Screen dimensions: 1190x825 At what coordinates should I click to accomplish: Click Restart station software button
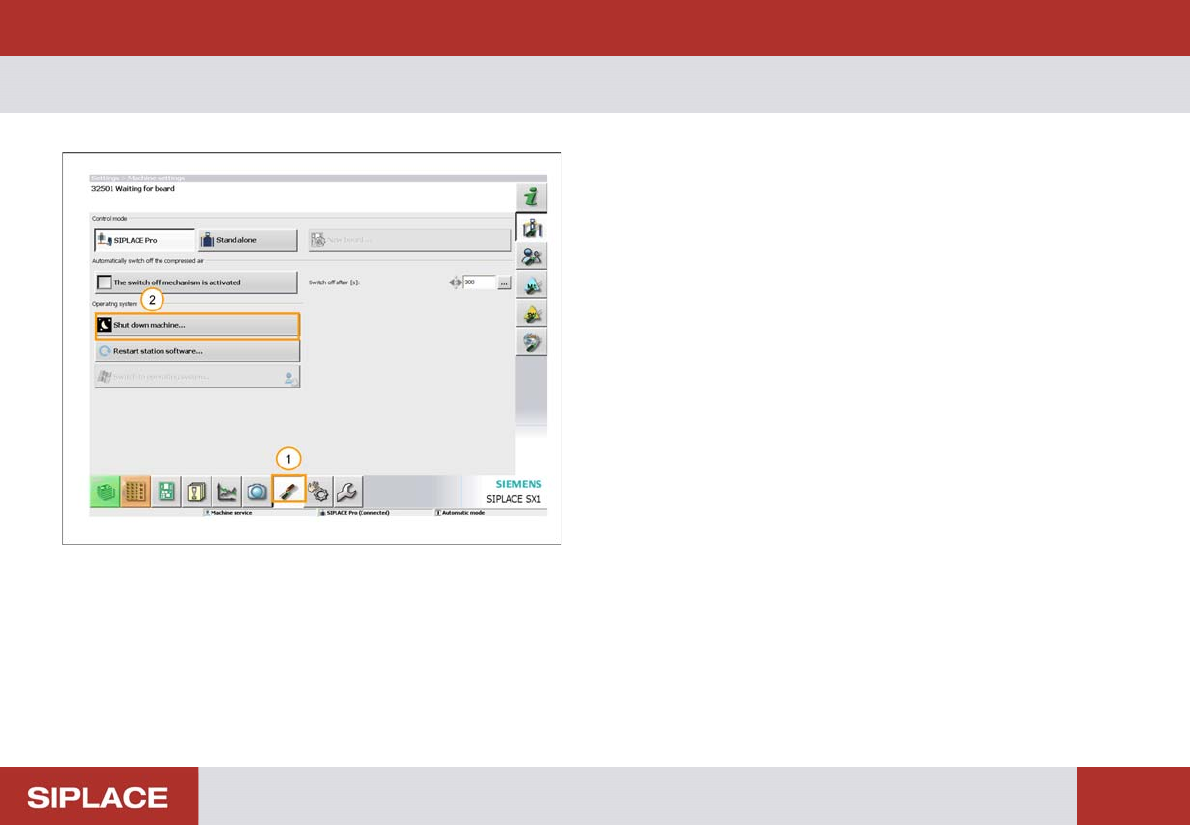(x=197, y=351)
